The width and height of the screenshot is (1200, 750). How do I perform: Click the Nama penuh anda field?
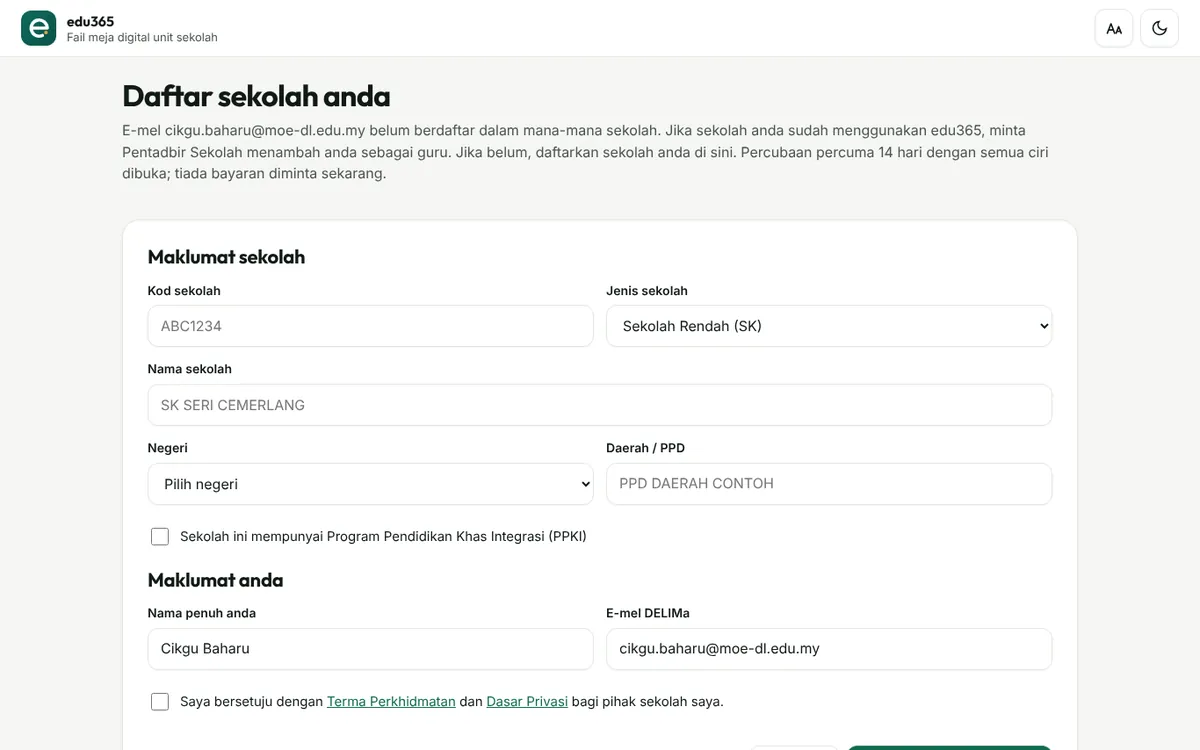370,649
